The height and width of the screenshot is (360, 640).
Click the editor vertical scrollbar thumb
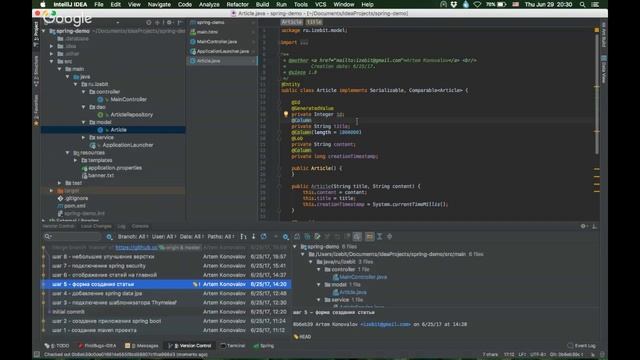(x=596, y=94)
